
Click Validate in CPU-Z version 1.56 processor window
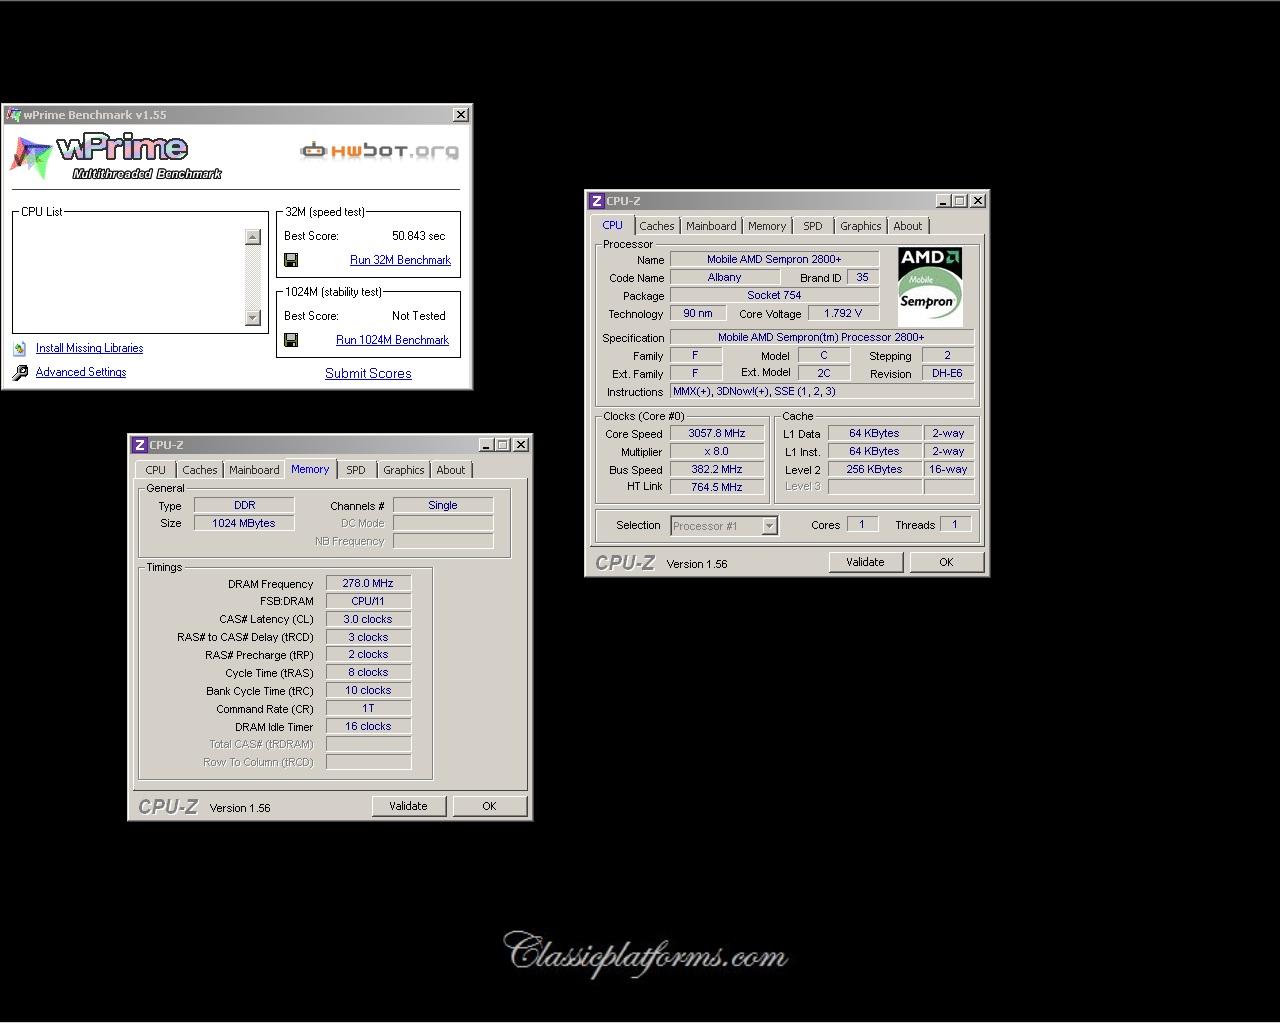(865, 562)
